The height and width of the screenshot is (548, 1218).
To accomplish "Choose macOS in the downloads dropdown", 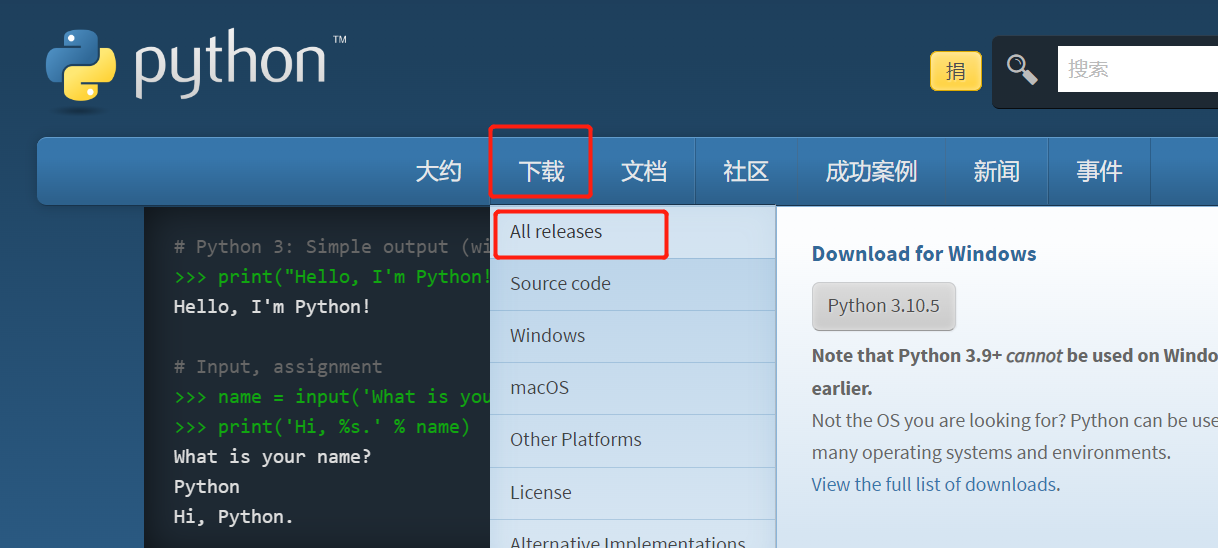I will coord(633,388).
